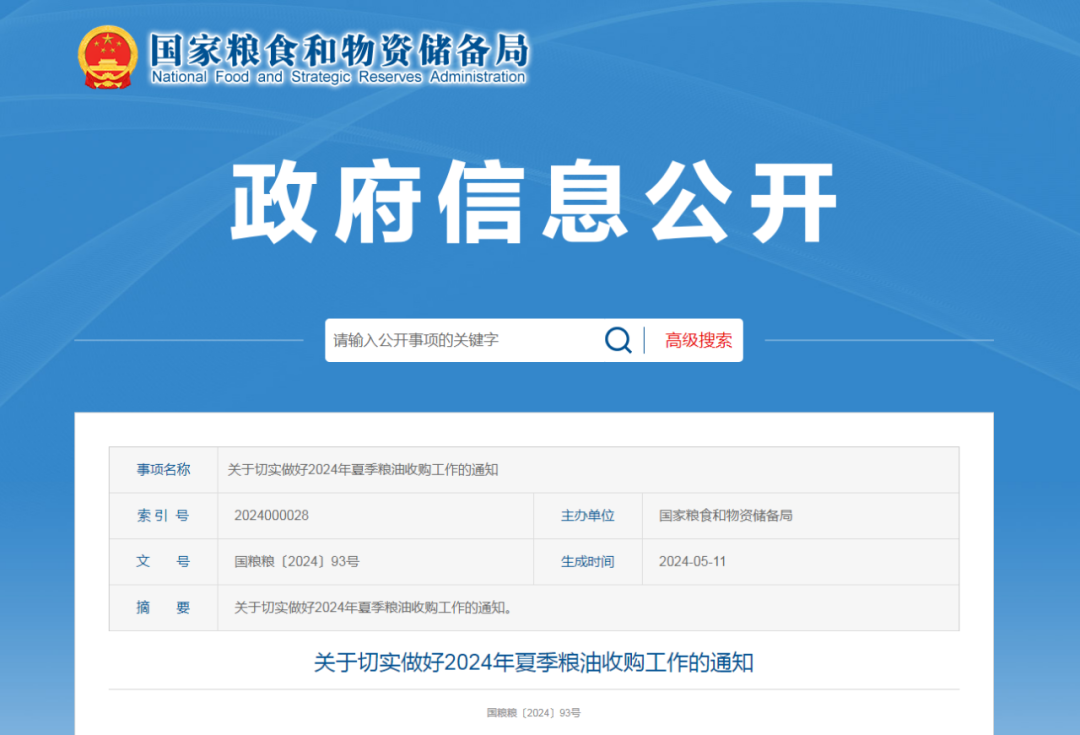Click the red search icon next to 高级搜索
The height and width of the screenshot is (735, 1080).
click(x=617, y=340)
